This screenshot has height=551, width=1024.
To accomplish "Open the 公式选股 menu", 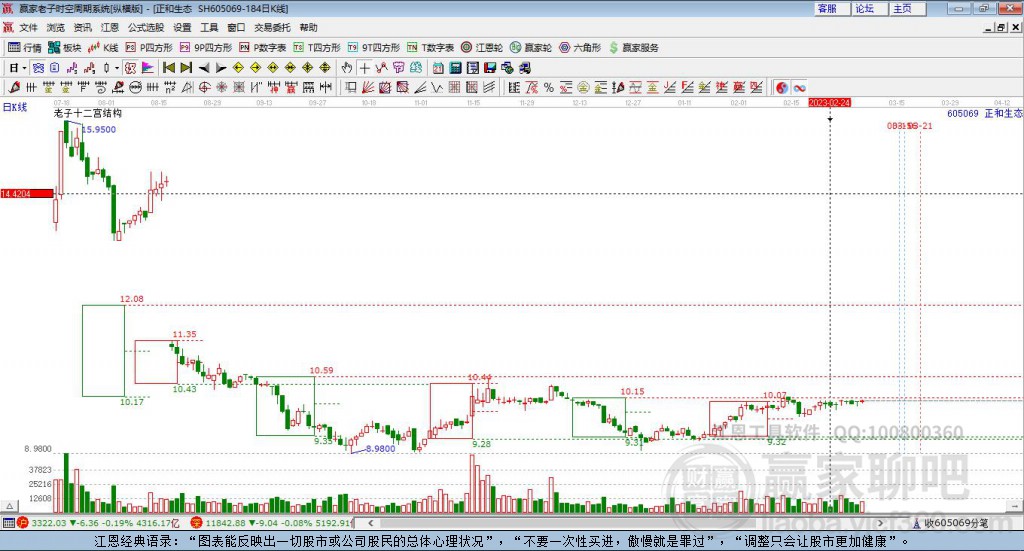I will 146,27.
